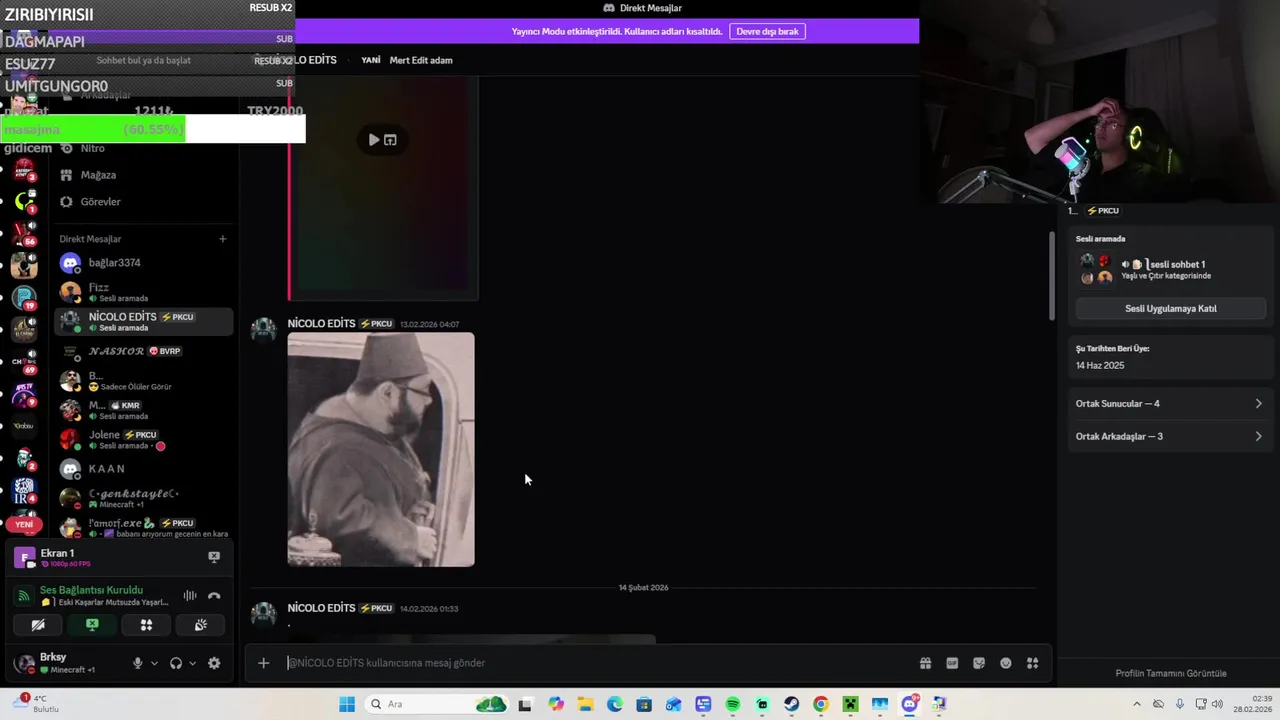The width and height of the screenshot is (1280, 720).
Task: Open Nitro in sidebar
Action: 144,148
